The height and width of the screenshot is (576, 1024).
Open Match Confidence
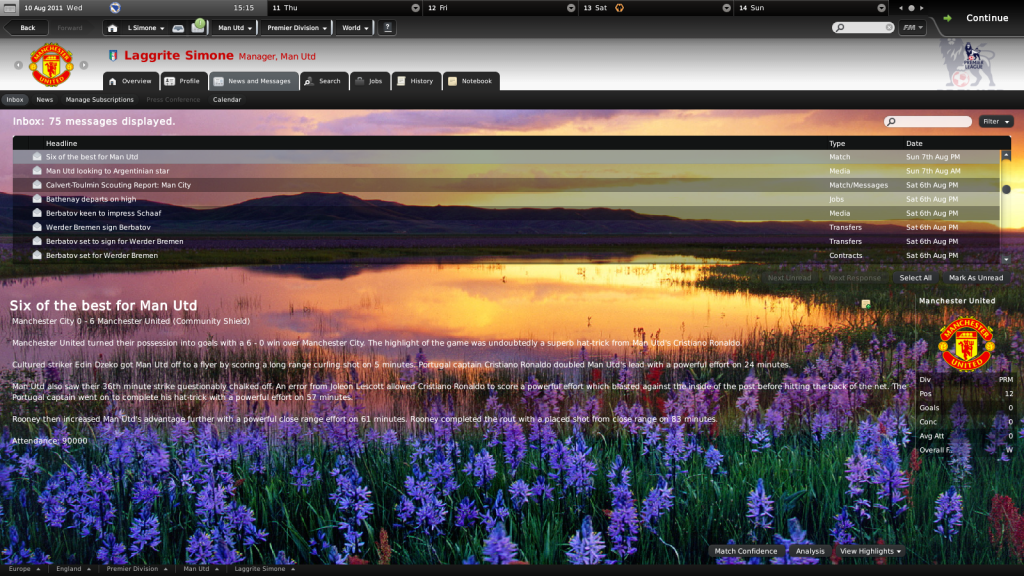pyautogui.click(x=746, y=551)
